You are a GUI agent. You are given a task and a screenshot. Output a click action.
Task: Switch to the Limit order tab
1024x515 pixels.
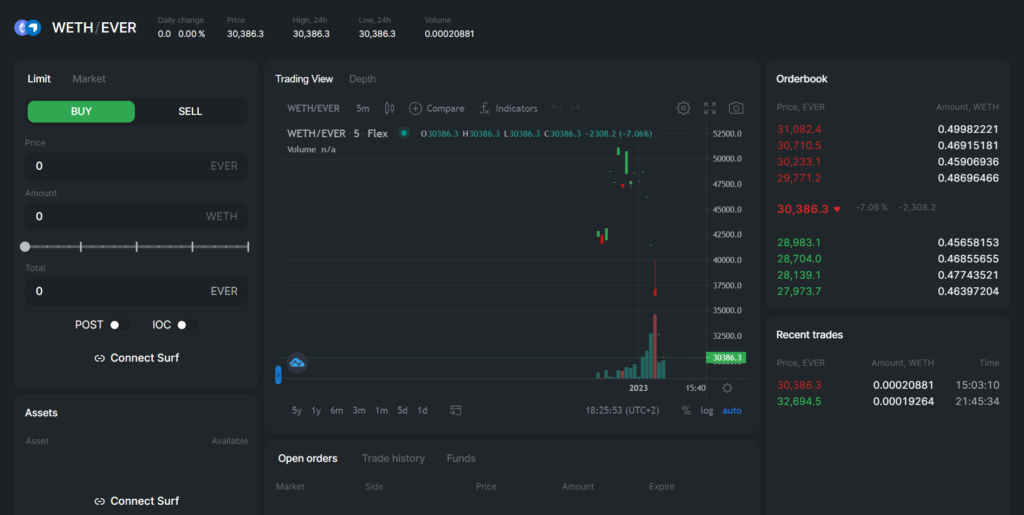point(39,79)
